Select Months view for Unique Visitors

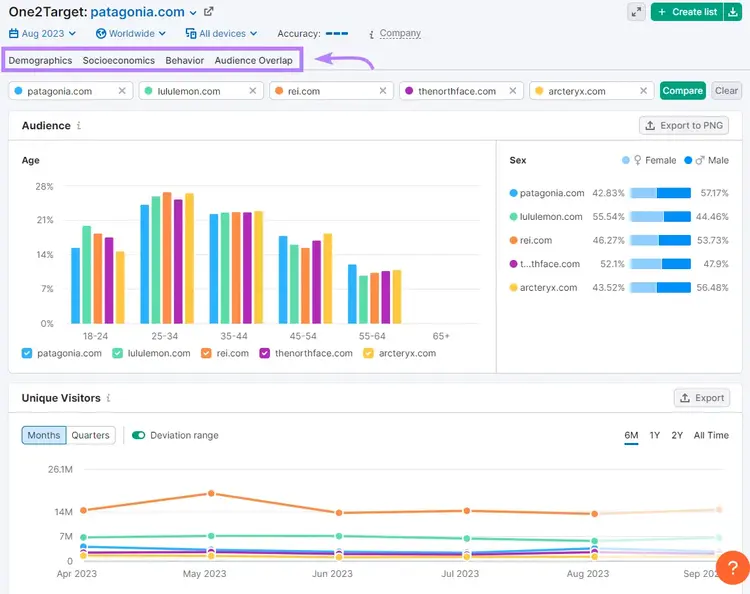(44, 435)
